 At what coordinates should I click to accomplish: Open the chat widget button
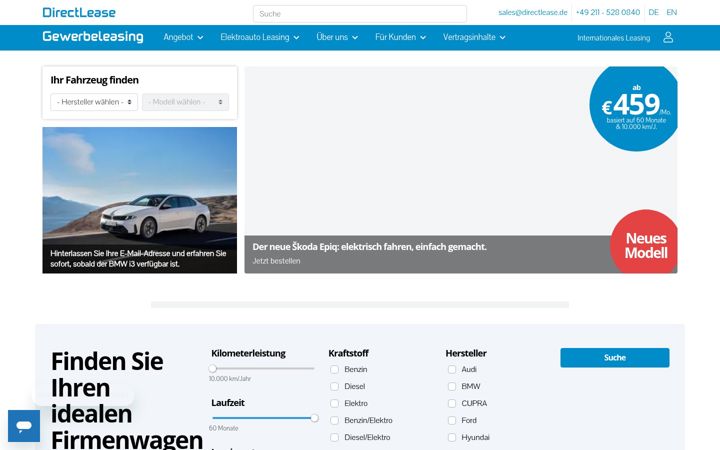tap(24, 426)
